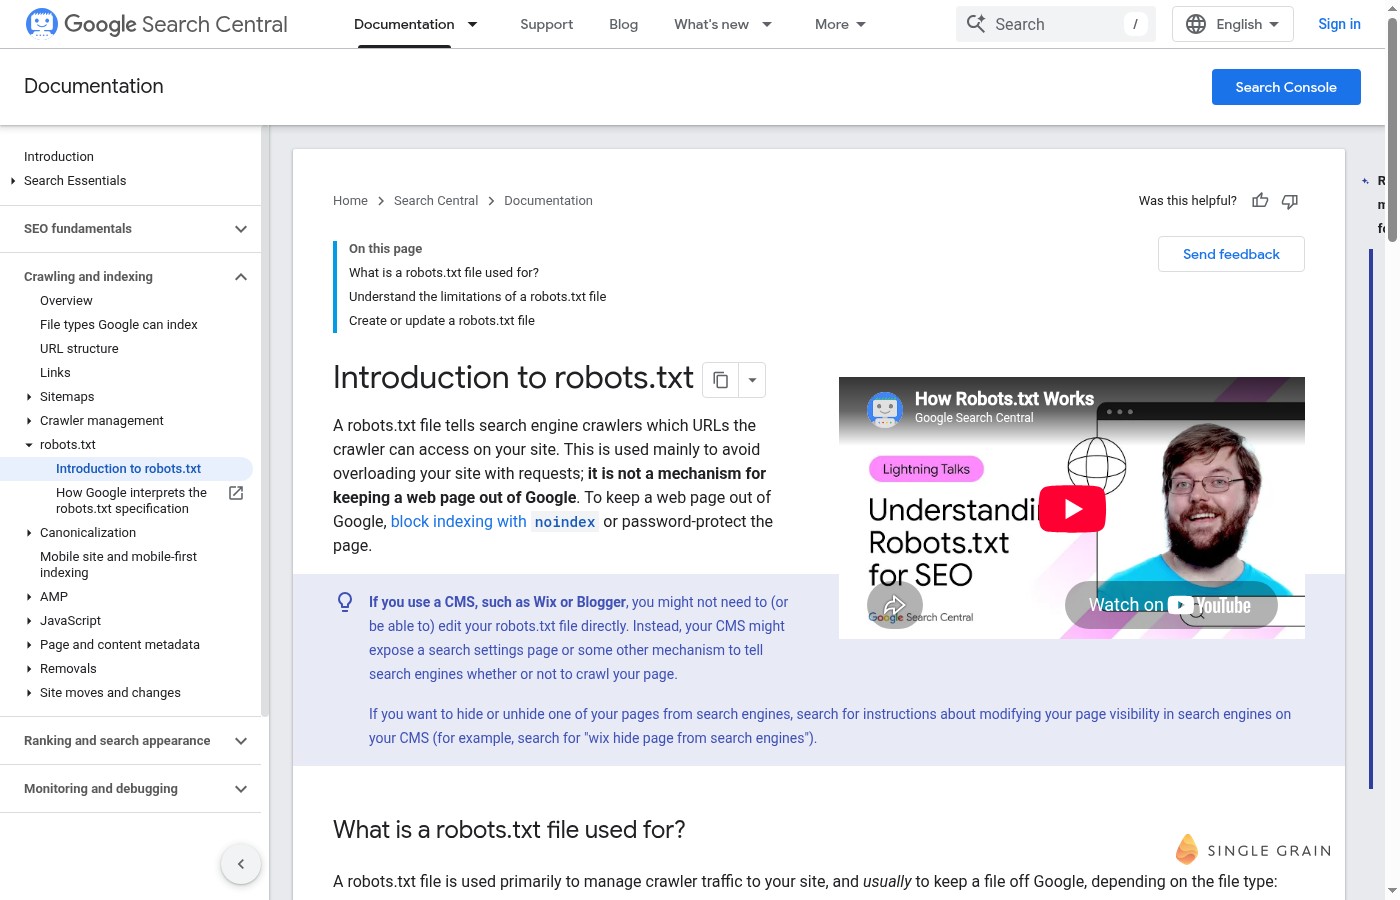Open the Blog tab
The height and width of the screenshot is (900, 1400).
(623, 24)
